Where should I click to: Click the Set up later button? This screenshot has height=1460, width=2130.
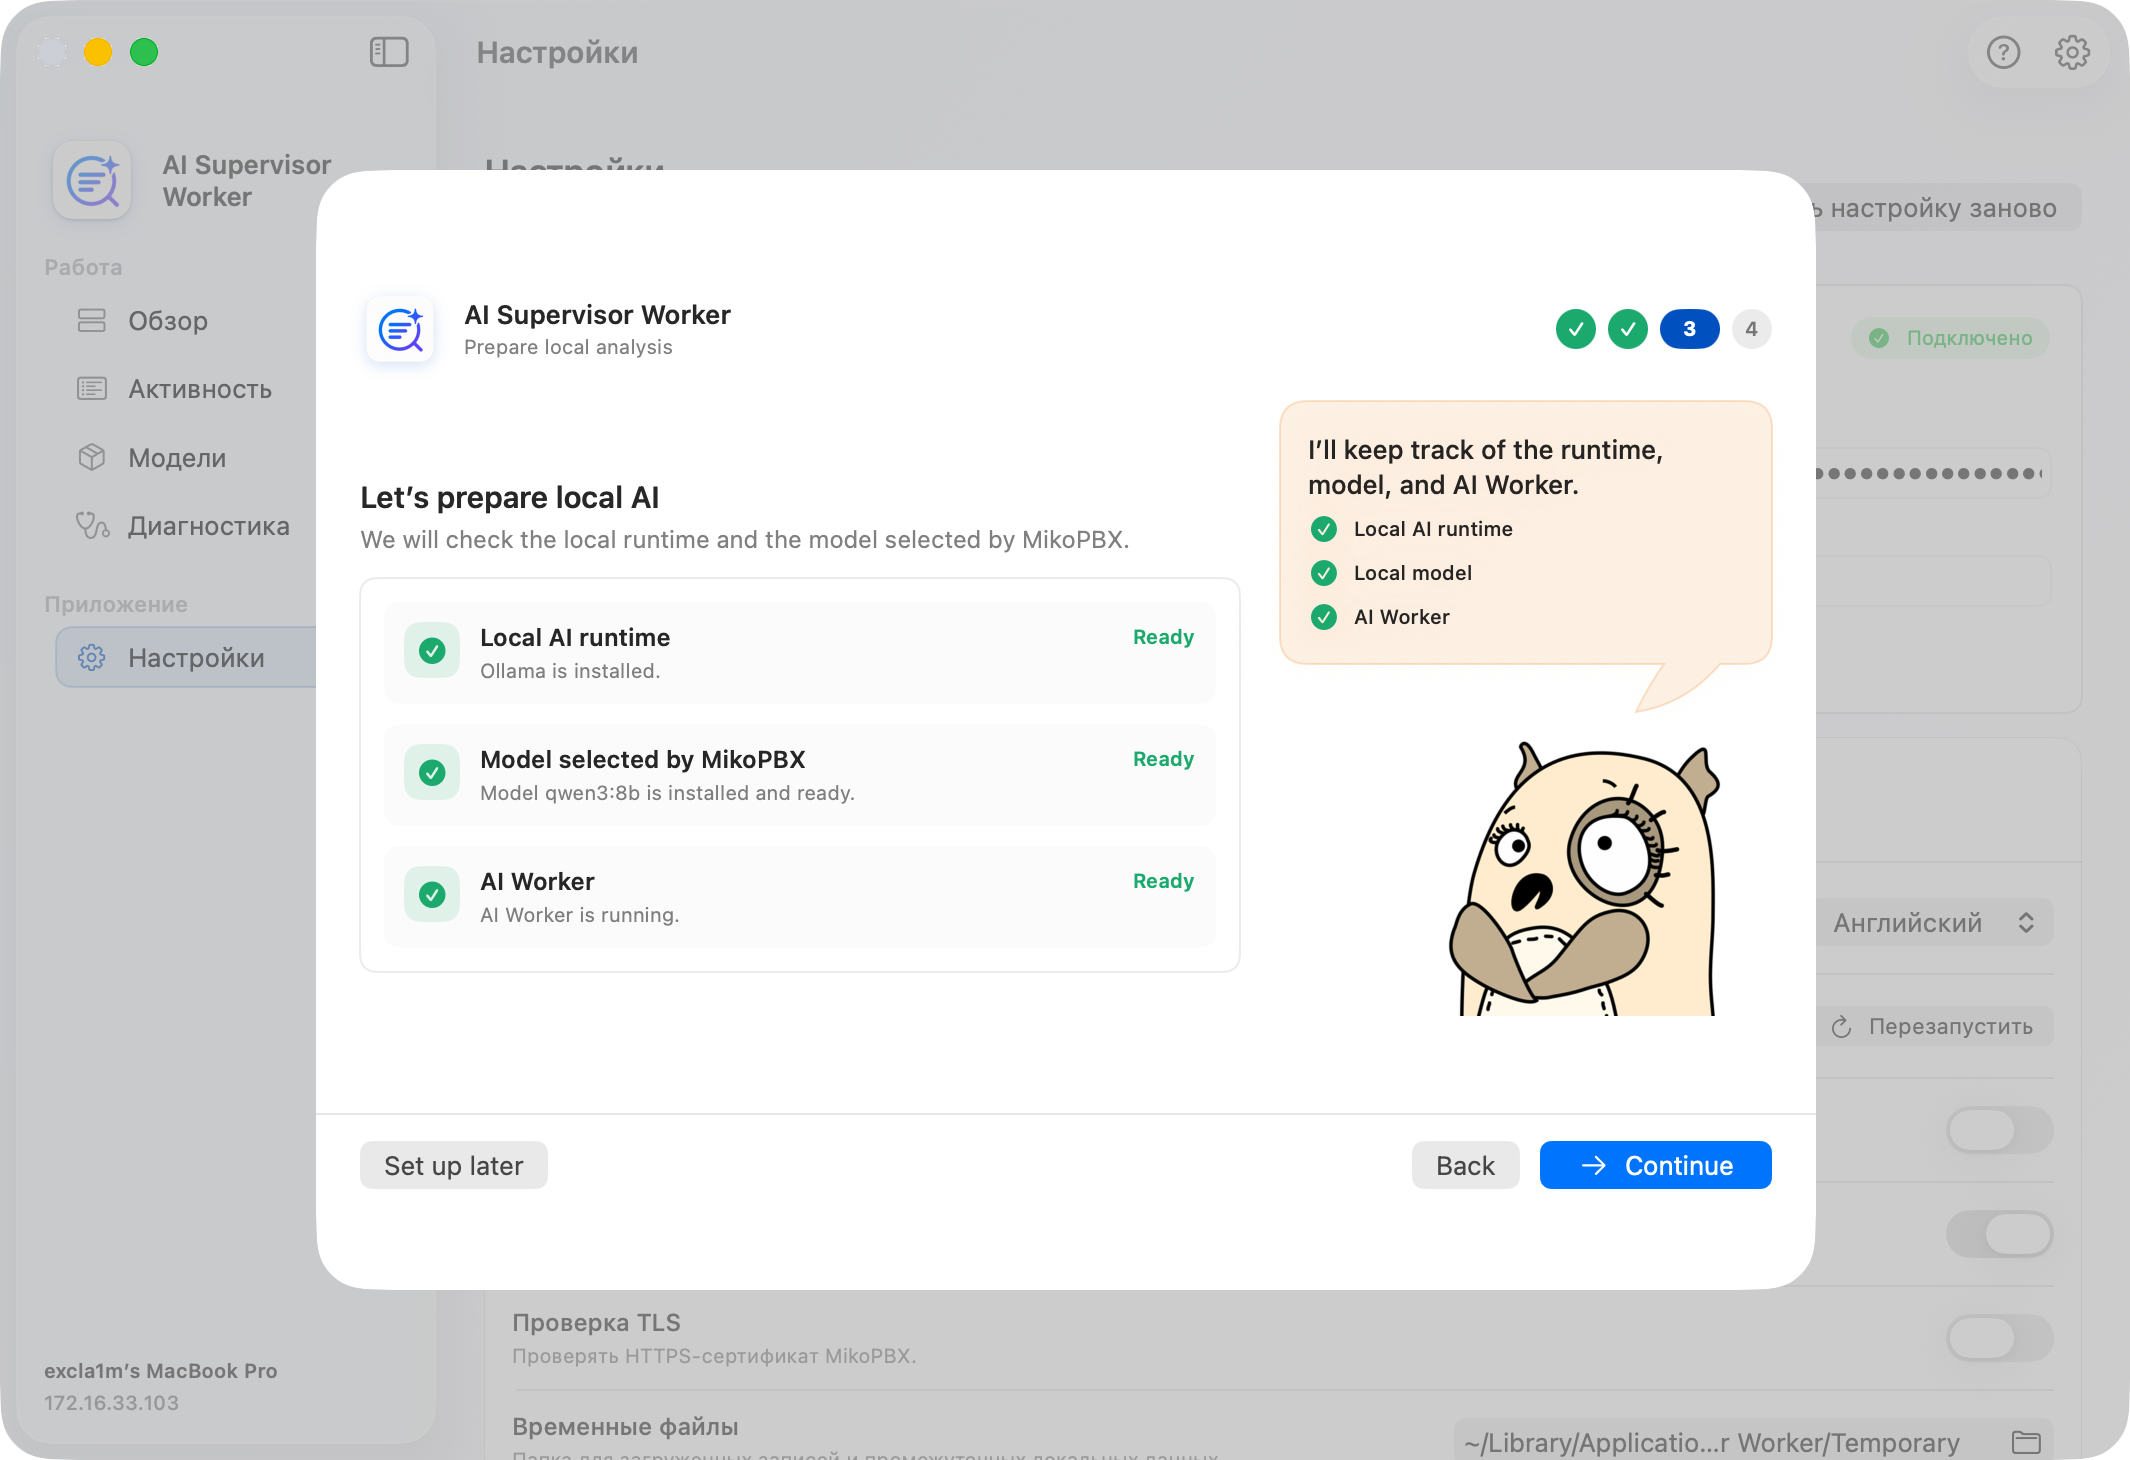pyautogui.click(x=453, y=1165)
